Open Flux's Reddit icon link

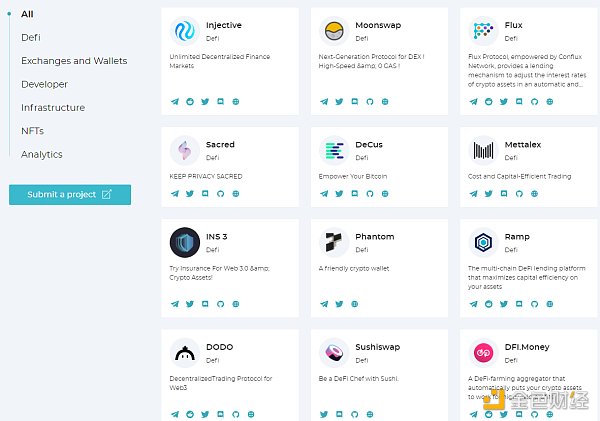(489, 101)
